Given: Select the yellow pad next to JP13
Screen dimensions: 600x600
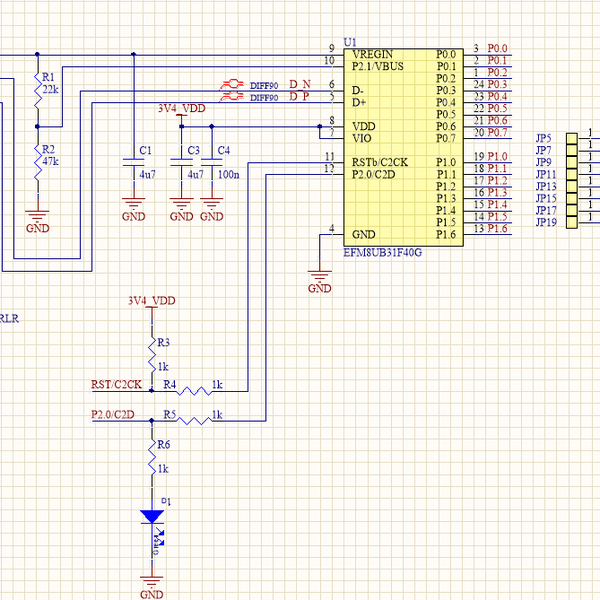Looking at the screenshot, I should pos(572,187).
